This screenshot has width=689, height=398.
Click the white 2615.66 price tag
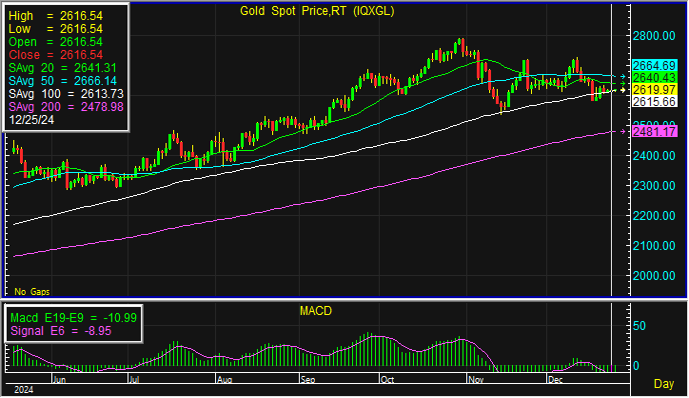tap(654, 101)
